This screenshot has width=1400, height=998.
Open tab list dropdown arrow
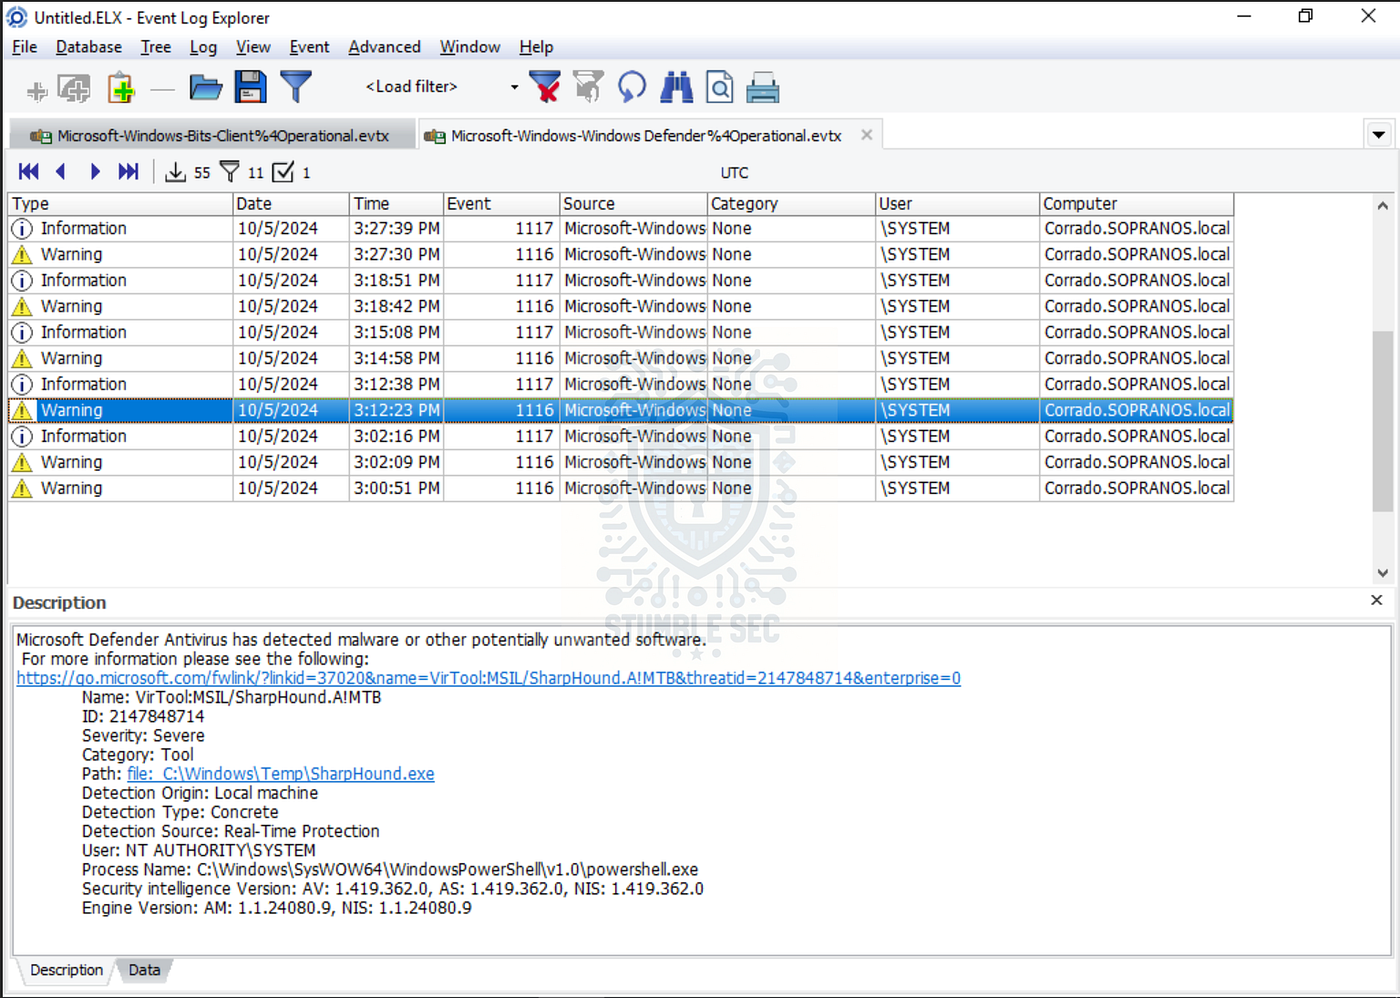click(1379, 135)
